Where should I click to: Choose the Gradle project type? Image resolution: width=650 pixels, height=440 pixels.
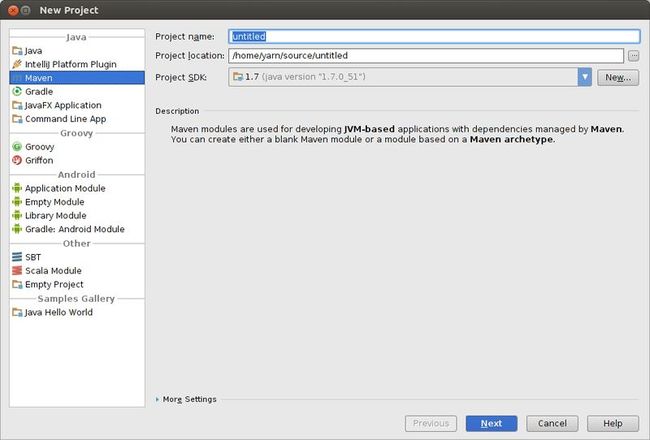click(x=77, y=92)
